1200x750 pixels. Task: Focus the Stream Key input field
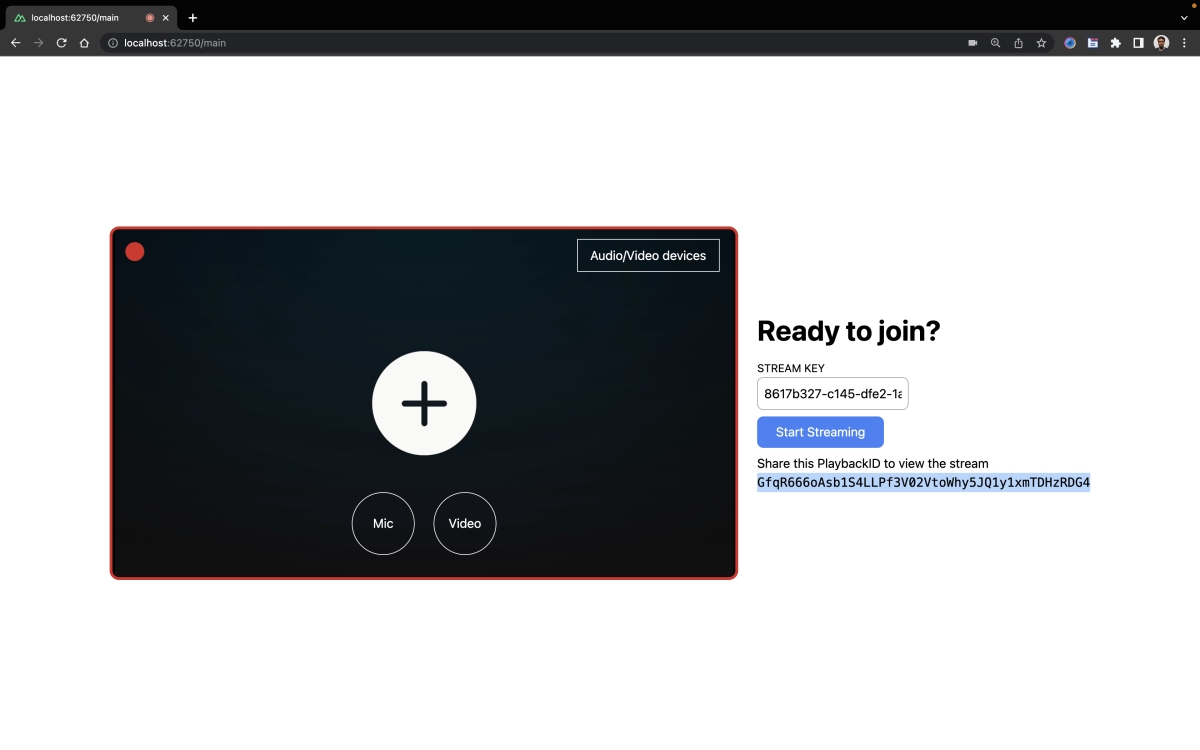[x=833, y=393]
